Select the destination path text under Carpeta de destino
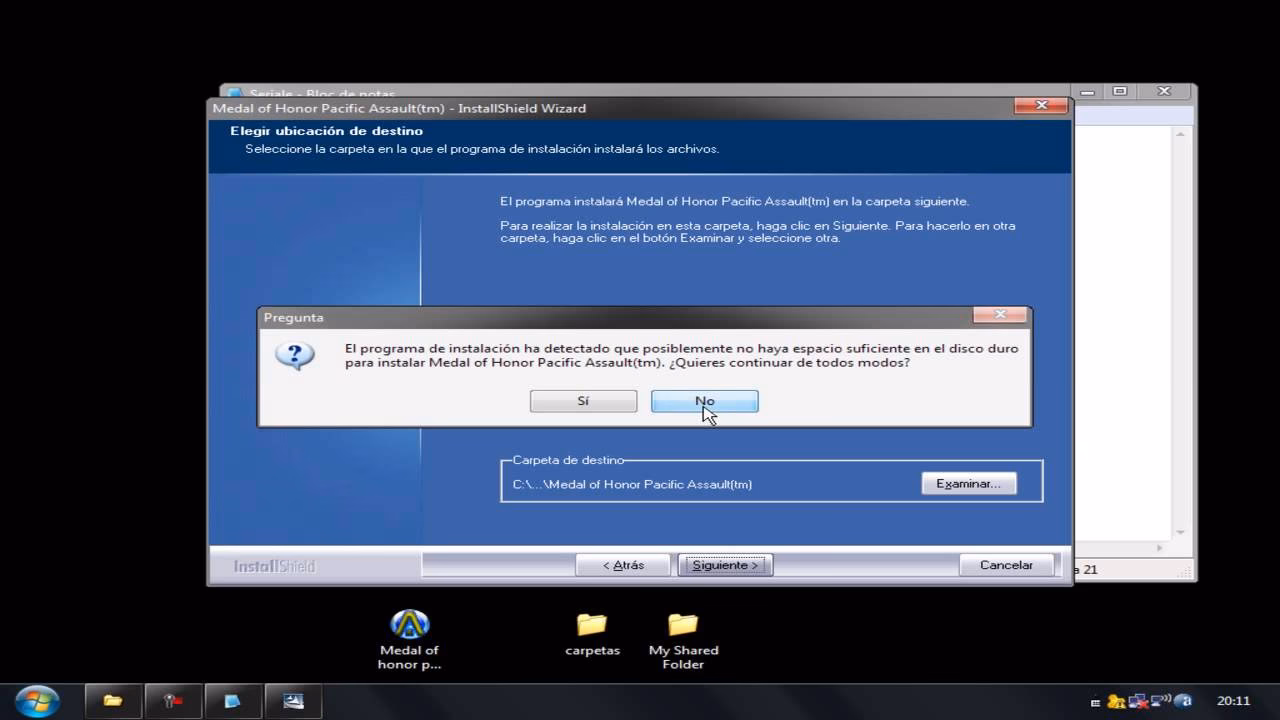The height and width of the screenshot is (720, 1280). 632,484
